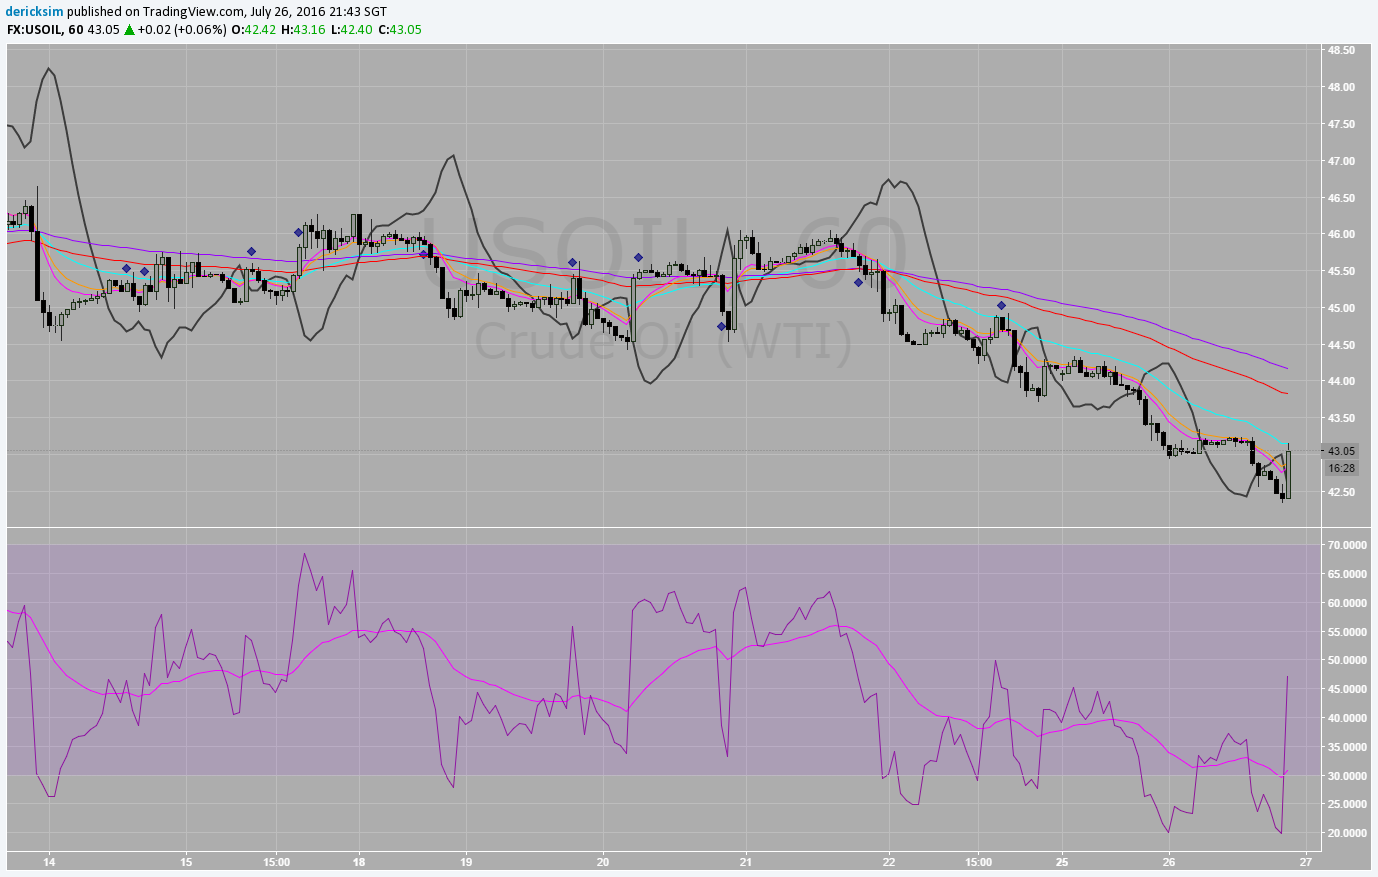Click the FX:USOIL, 60 symbol title
The width and height of the screenshot is (1378, 877).
[45, 29]
